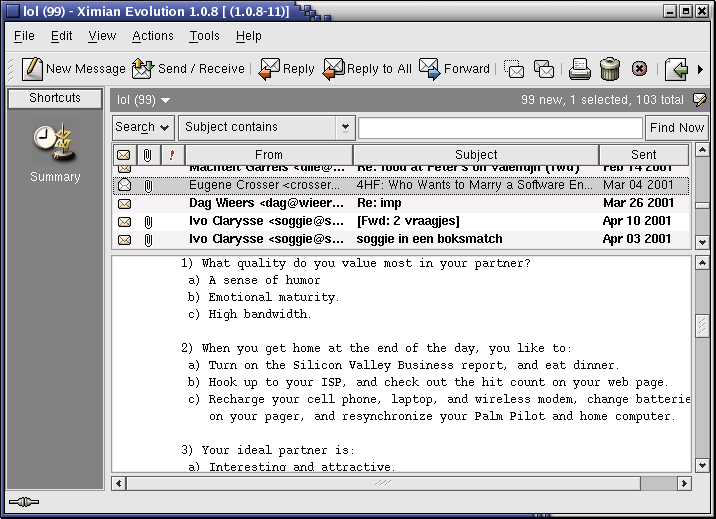Click the offline connection icon in status bar
Image resolution: width=716 pixels, height=519 pixels.
pyautogui.click(x=23, y=502)
